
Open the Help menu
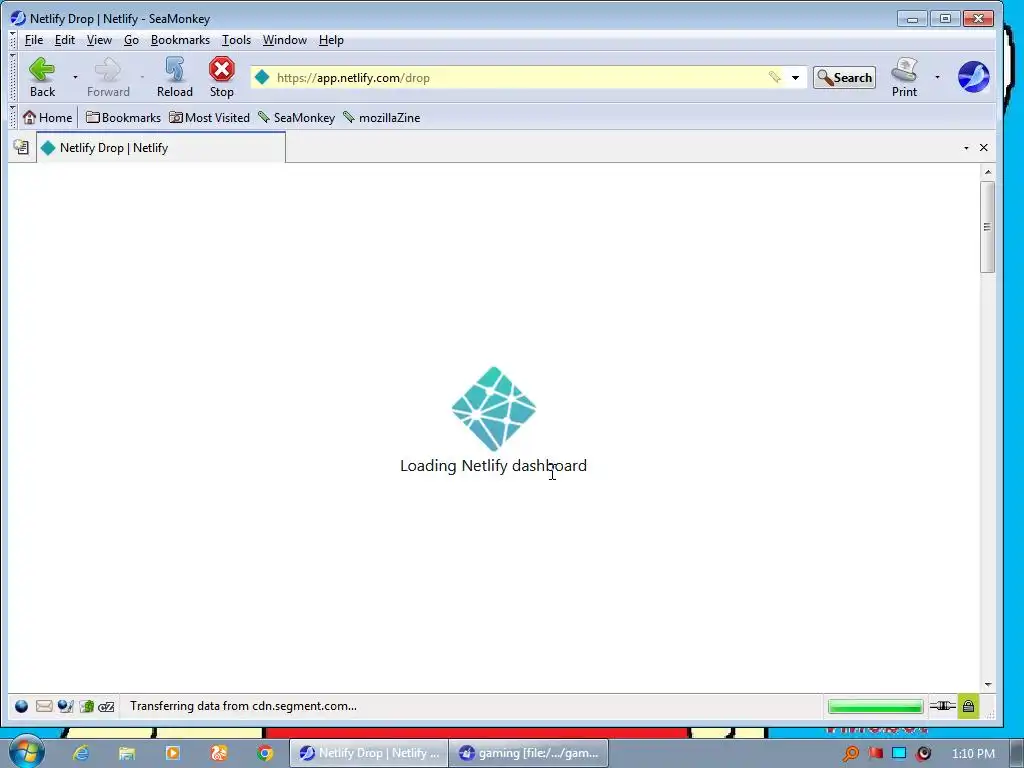[331, 40]
